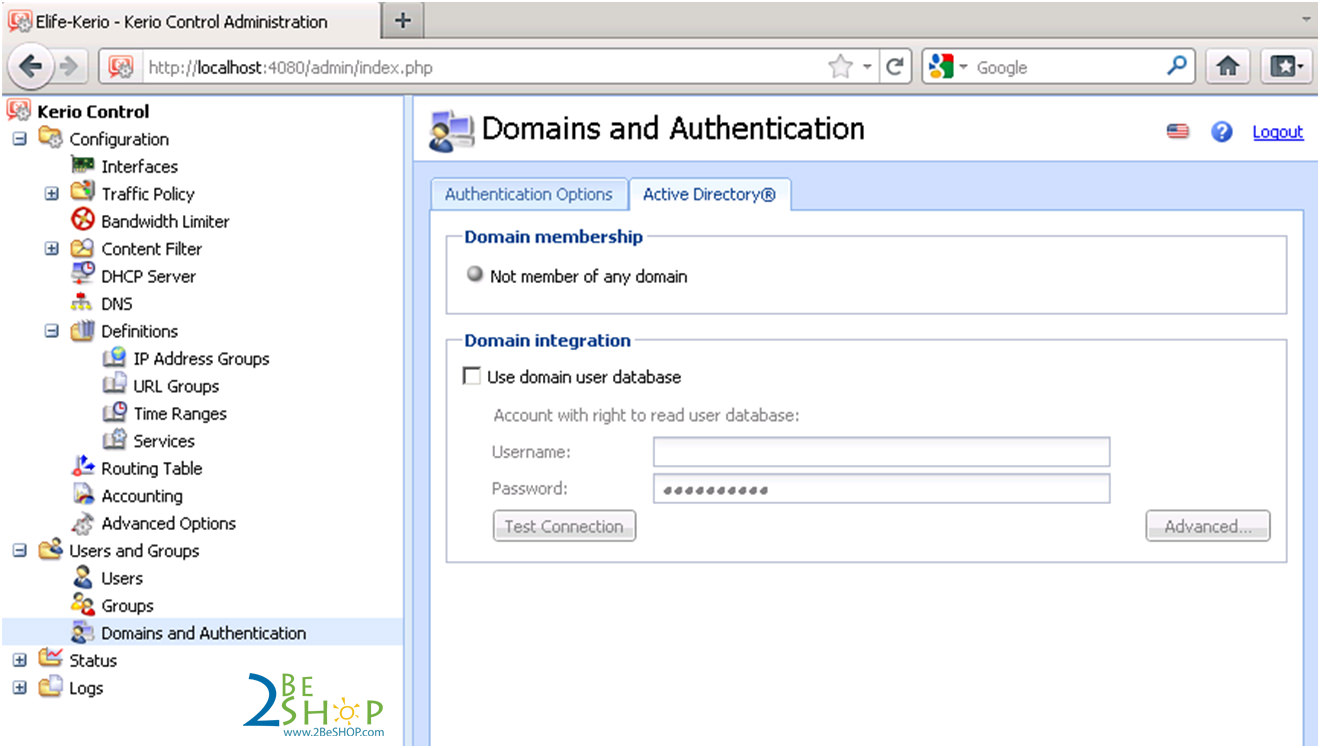1320x748 pixels.
Task: Expand the Content Filter node
Action: [x=52, y=249]
